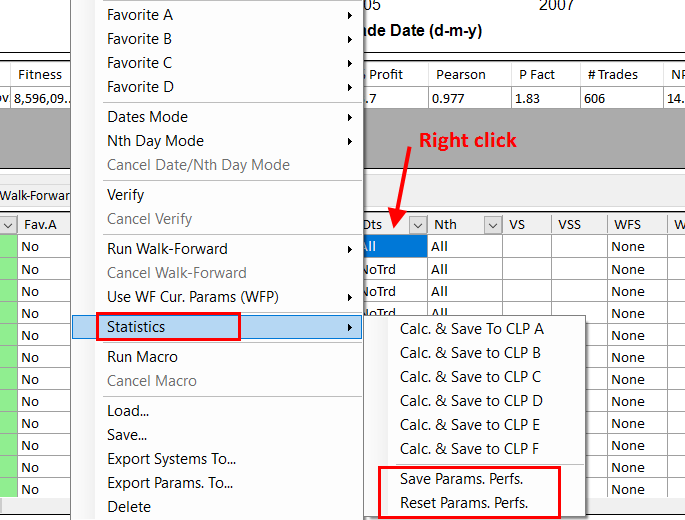
Task: Select Run Macro from the menu
Action: [x=142, y=357]
